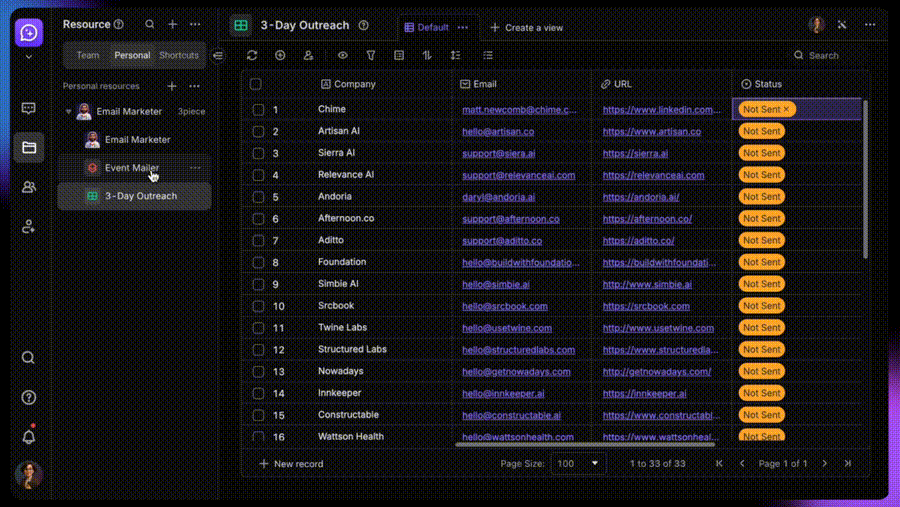
Task: Click the app logo icon at top of sidebar
Action: click(x=29, y=33)
